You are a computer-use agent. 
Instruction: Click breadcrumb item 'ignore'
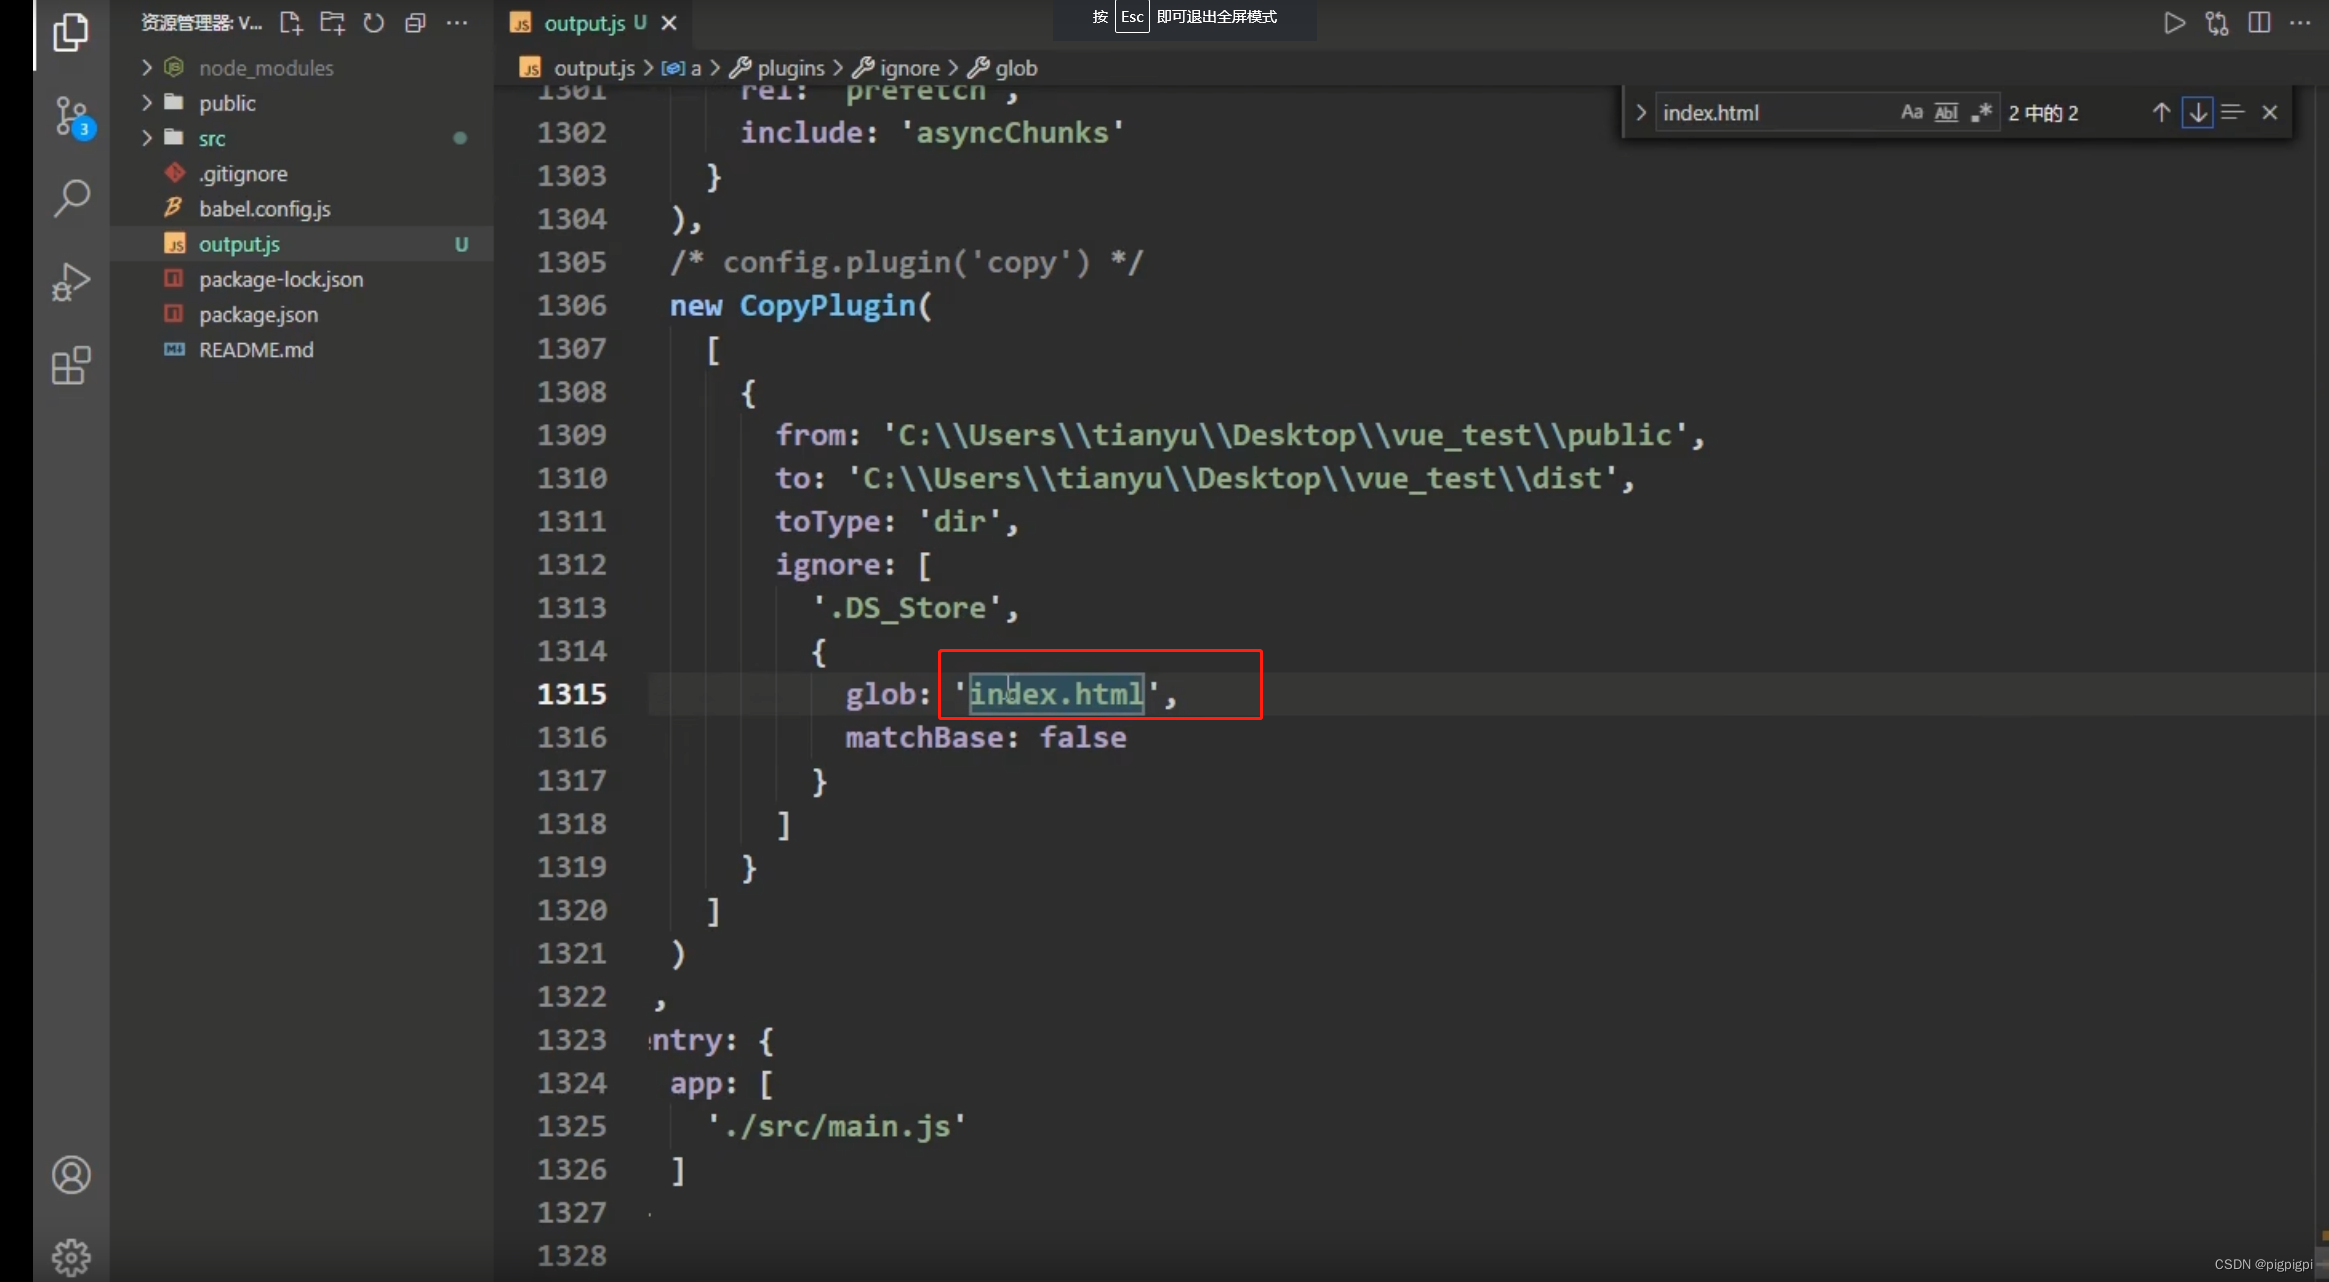[x=896, y=68]
